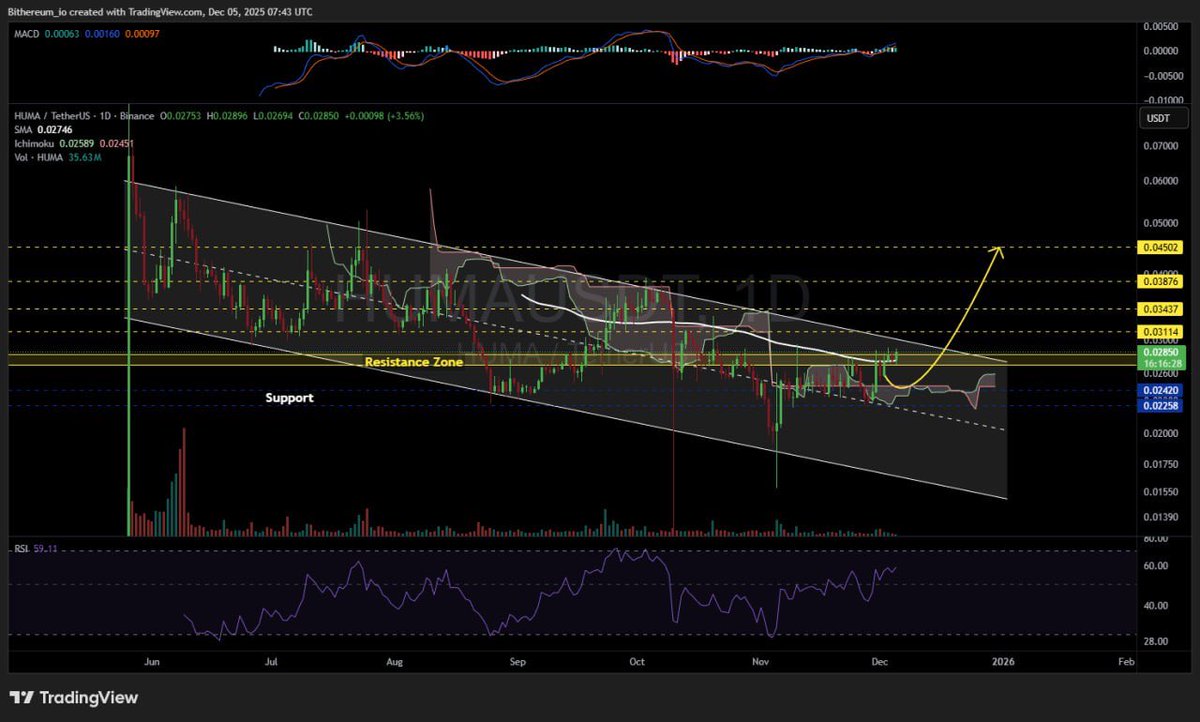Click the Sep label on time axis
The height and width of the screenshot is (722, 1200).
pos(517,662)
